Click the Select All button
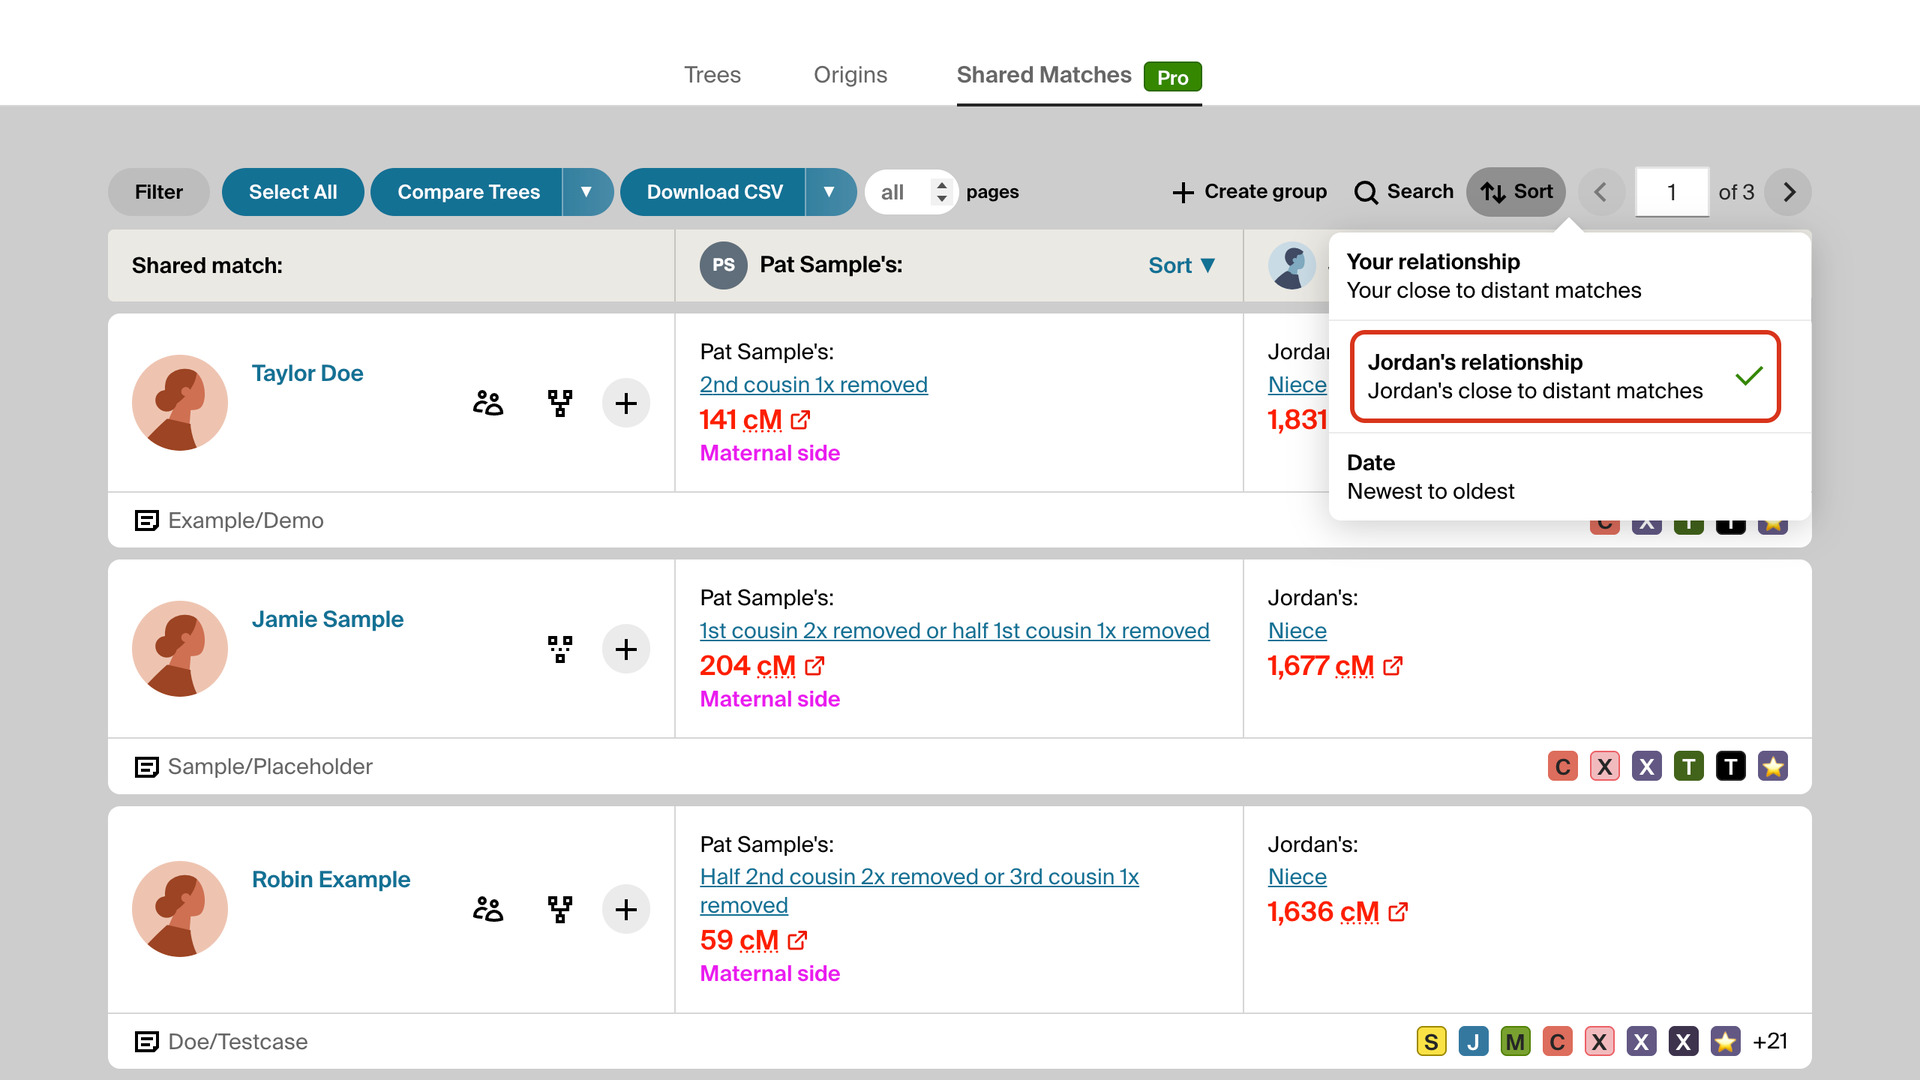The height and width of the screenshot is (1080, 1920). click(293, 192)
